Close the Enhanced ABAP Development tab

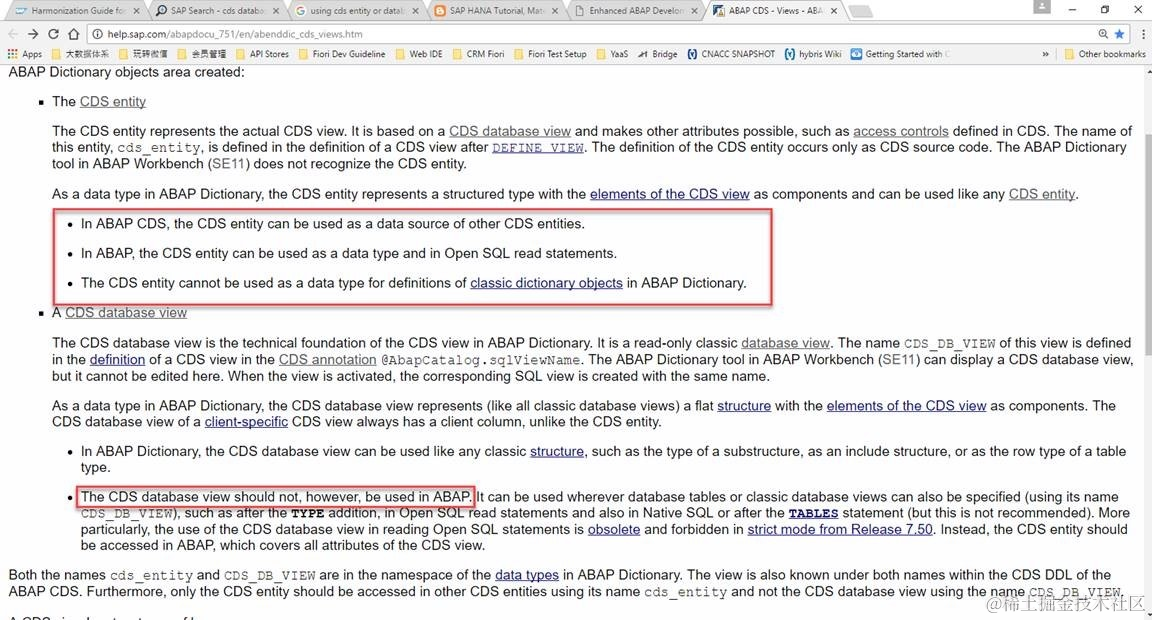tap(694, 11)
